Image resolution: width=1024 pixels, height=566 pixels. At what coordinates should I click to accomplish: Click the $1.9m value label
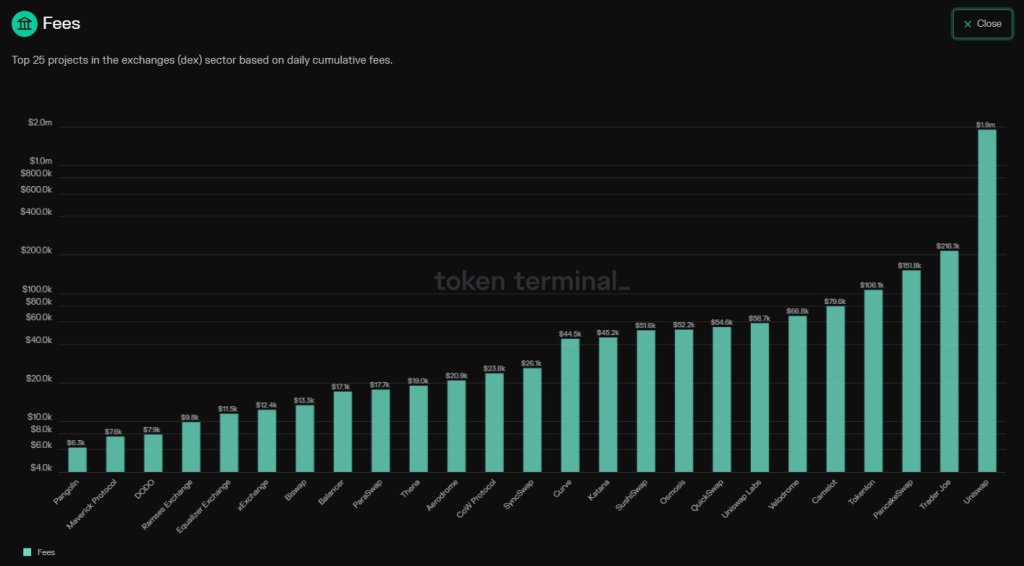coord(985,125)
